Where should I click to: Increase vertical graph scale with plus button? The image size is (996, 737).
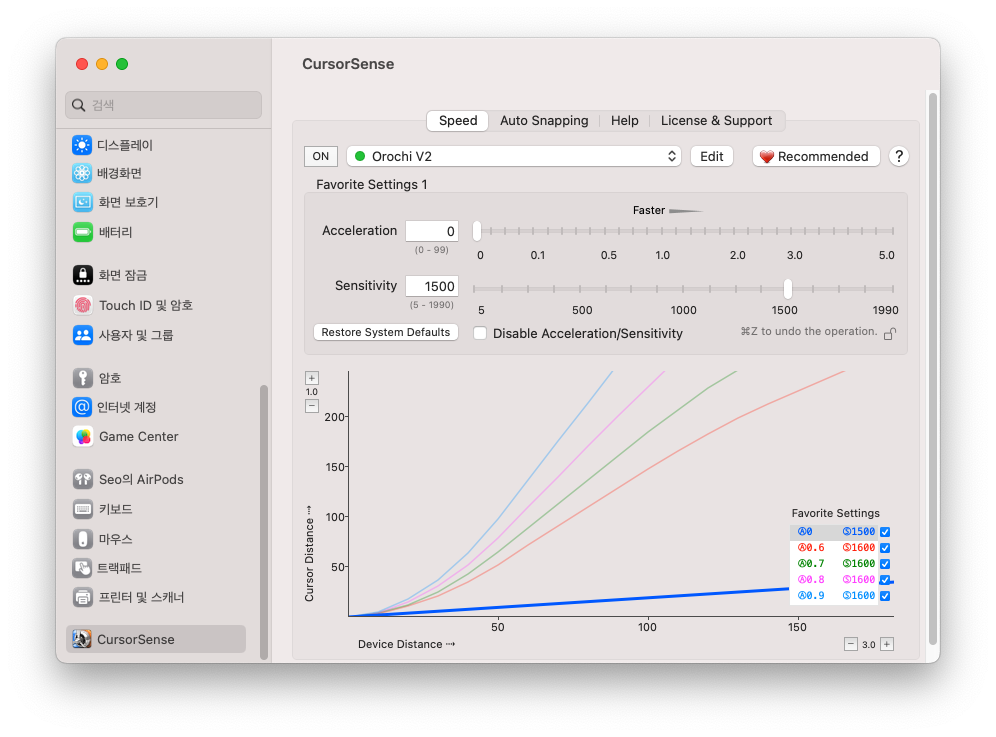click(x=312, y=378)
